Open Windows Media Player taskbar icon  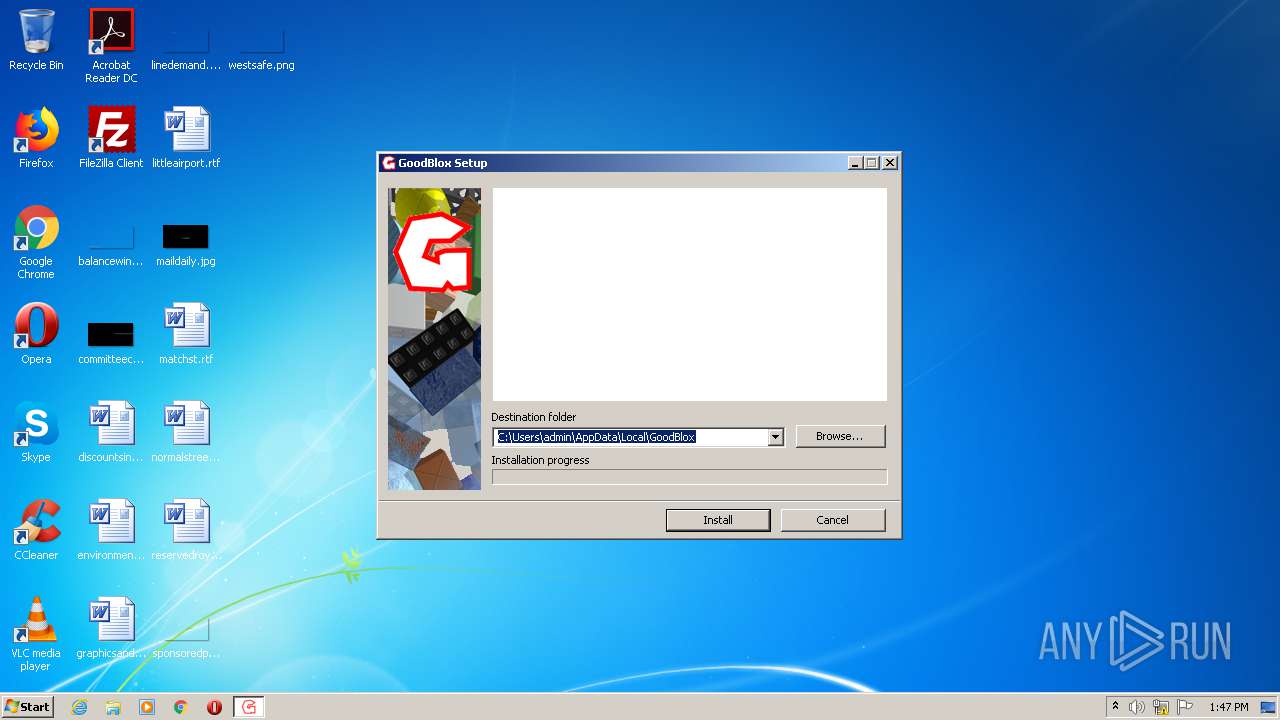[x=147, y=707]
